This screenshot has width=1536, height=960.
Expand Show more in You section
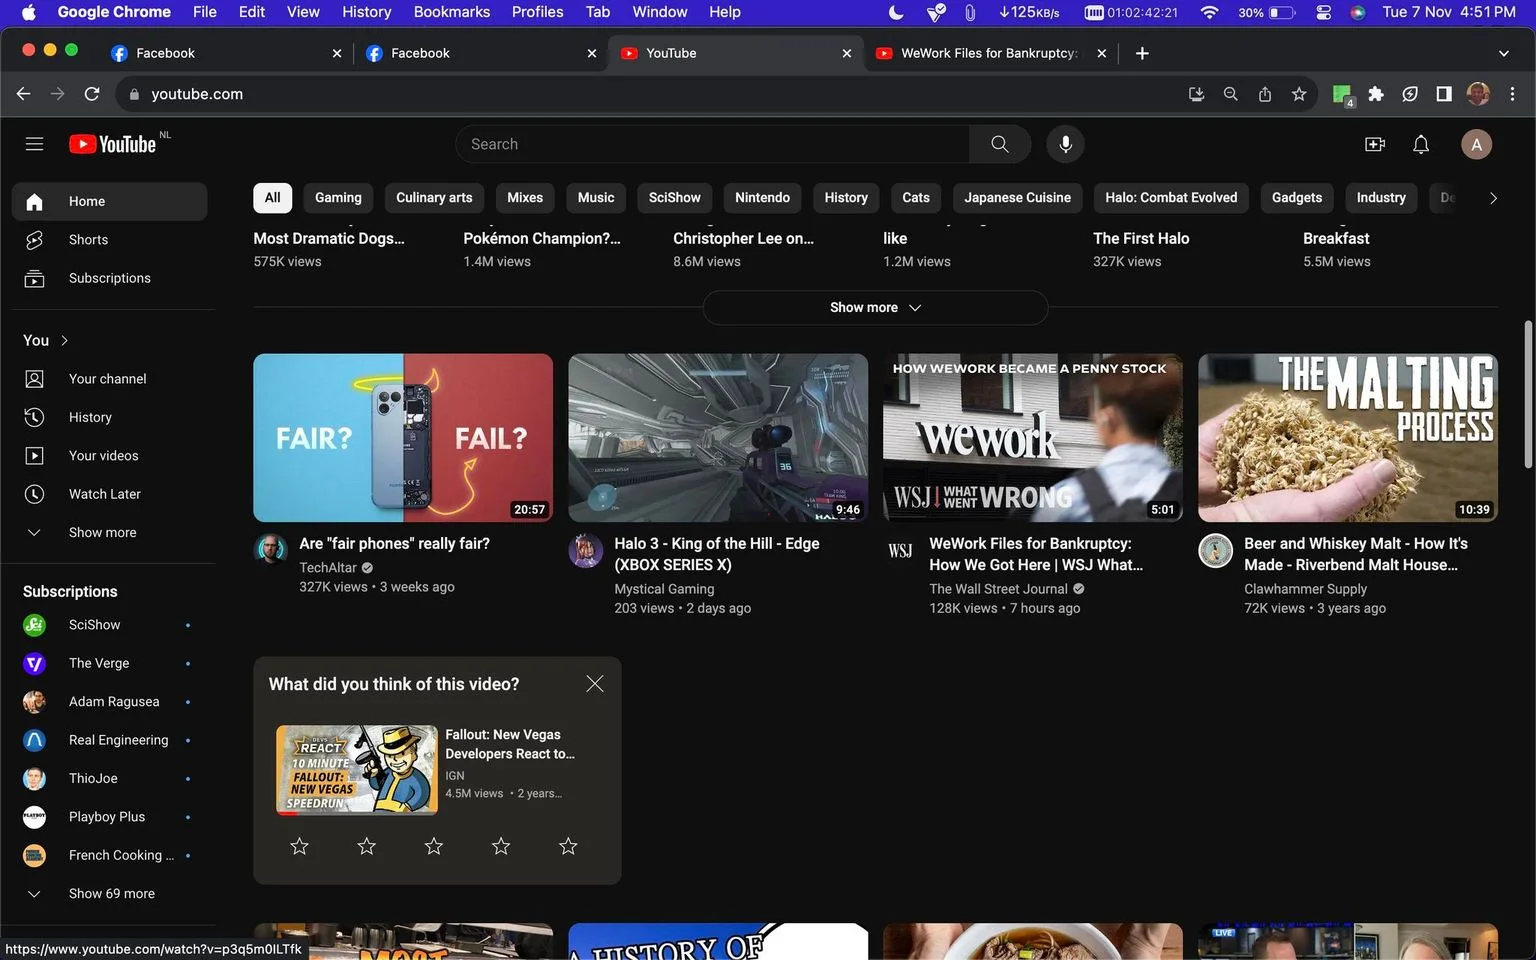[108, 532]
